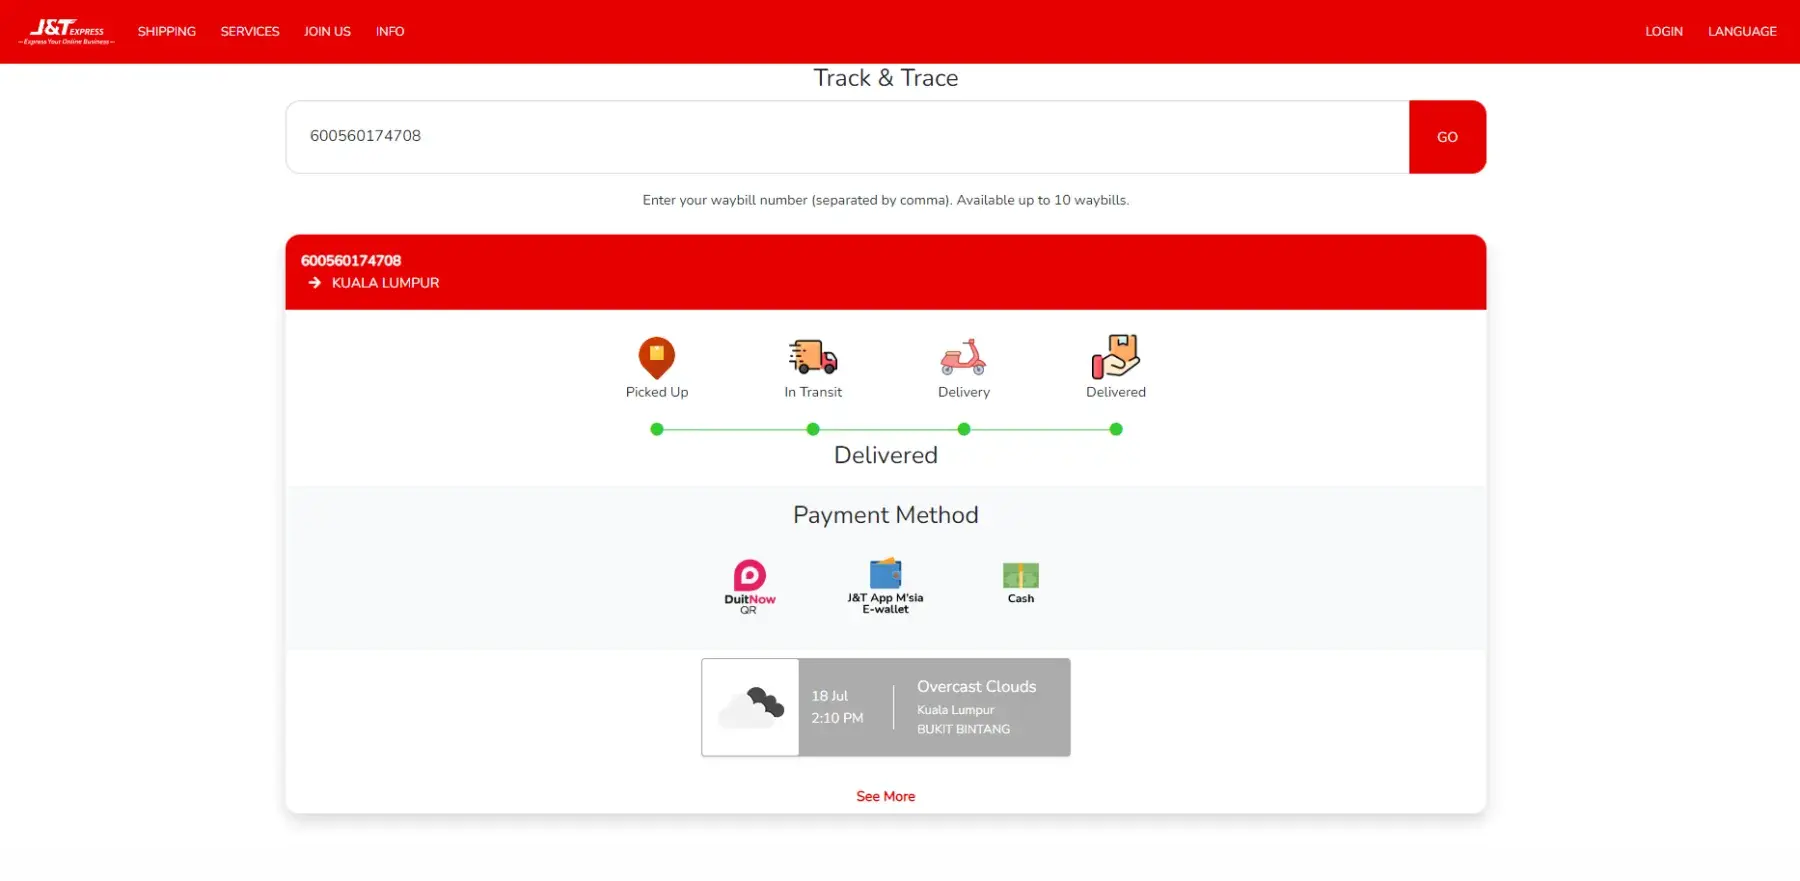Go to LOGIN page
The image size is (1800, 881).
(x=1664, y=32)
